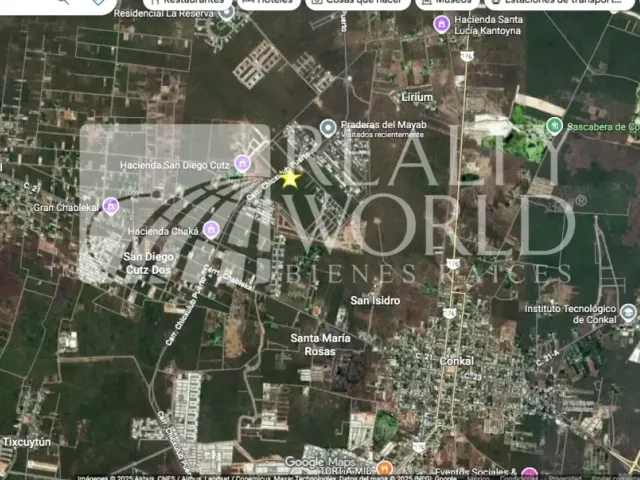
Task: Open the Gran Chablekal purple marker
Action: (x=111, y=206)
